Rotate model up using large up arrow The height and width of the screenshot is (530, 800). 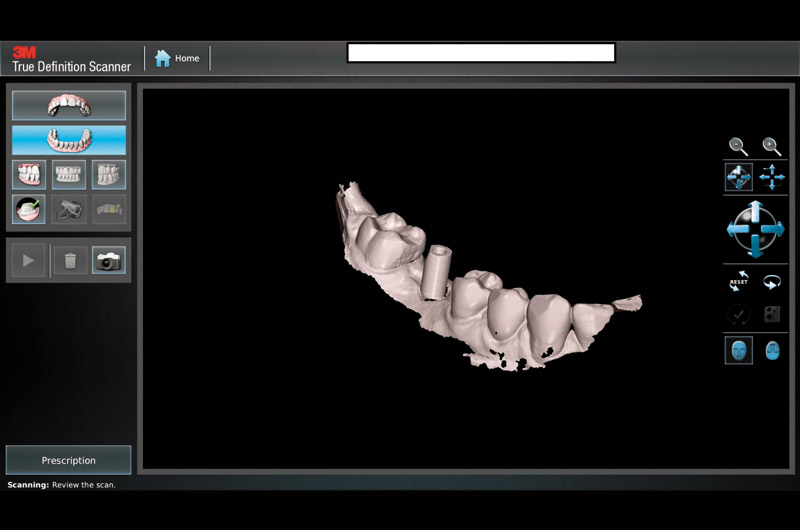756,210
